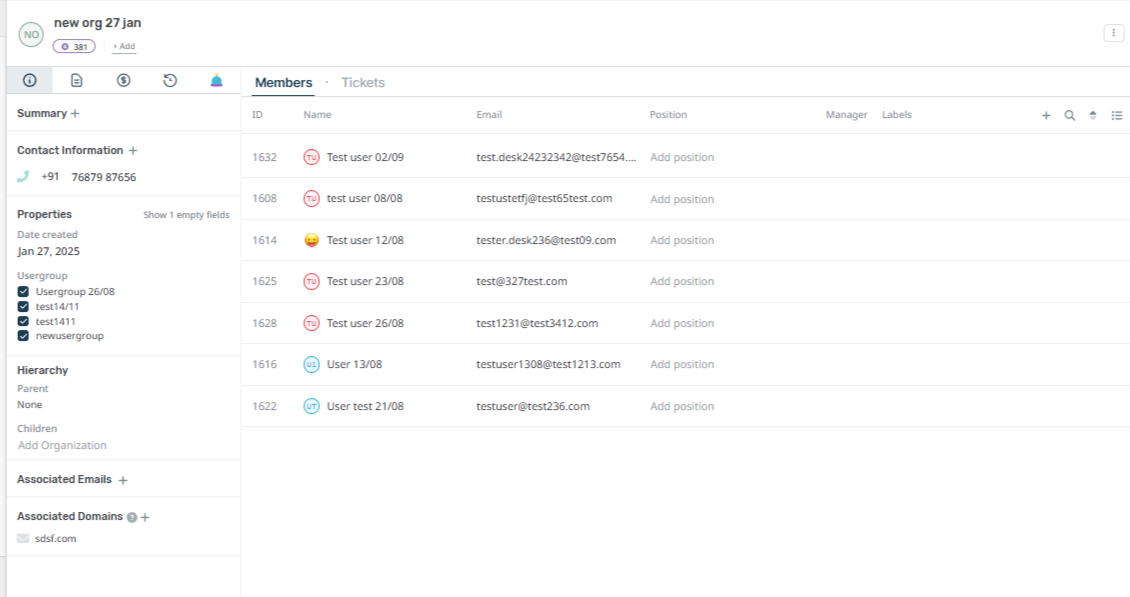Viewport: 1130px width, 597px height.
Task: Click the plus icon to add member
Action: click(x=1046, y=115)
